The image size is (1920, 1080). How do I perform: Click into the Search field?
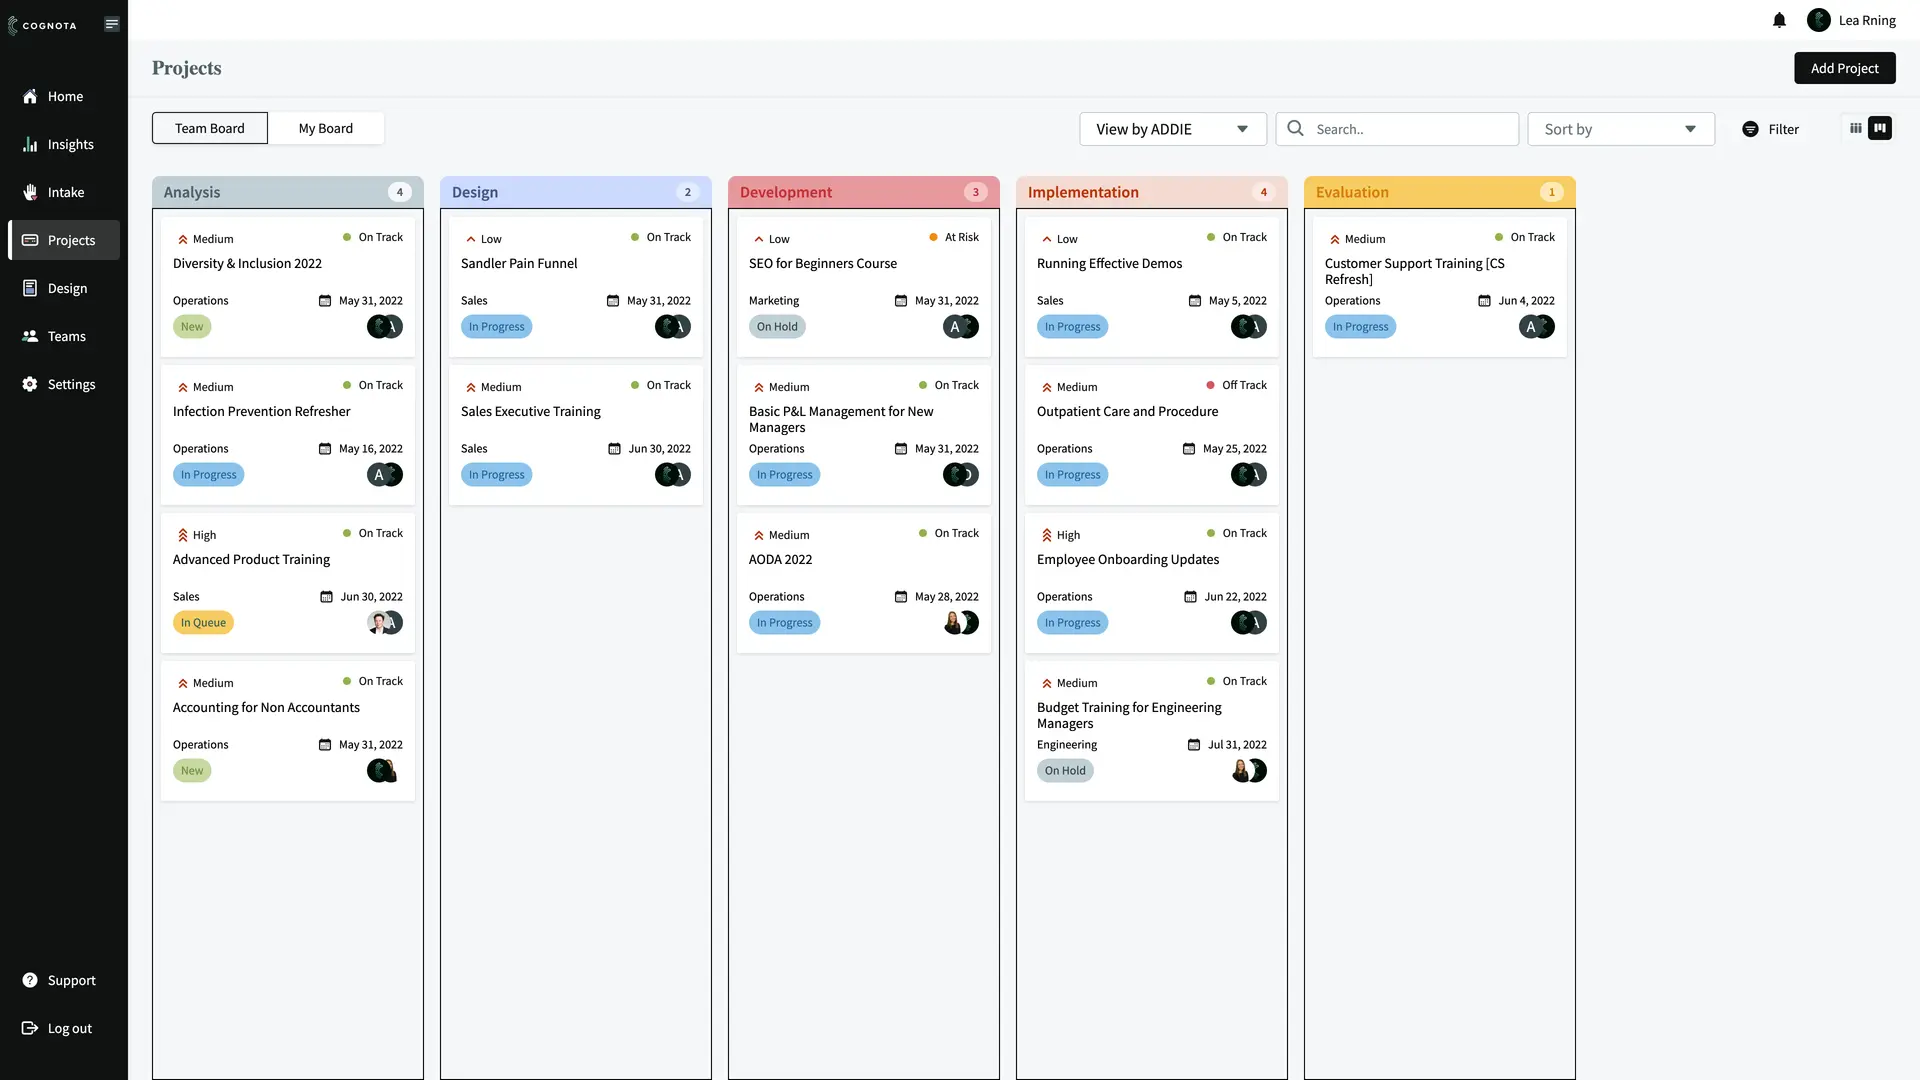(1410, 129)
